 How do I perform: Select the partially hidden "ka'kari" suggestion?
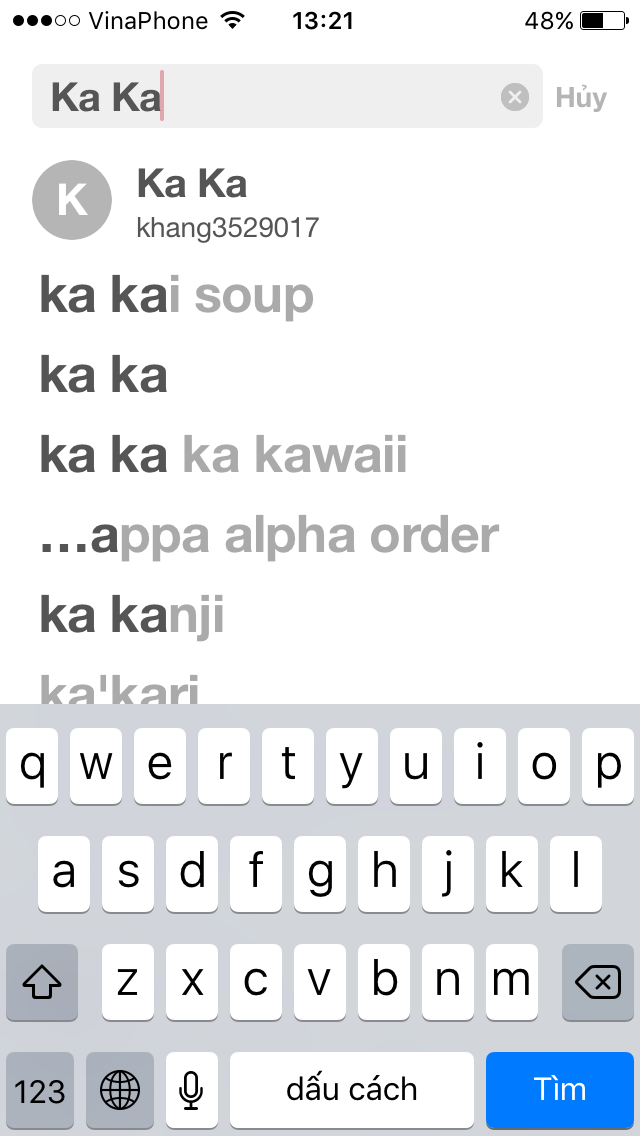(120, 690)
